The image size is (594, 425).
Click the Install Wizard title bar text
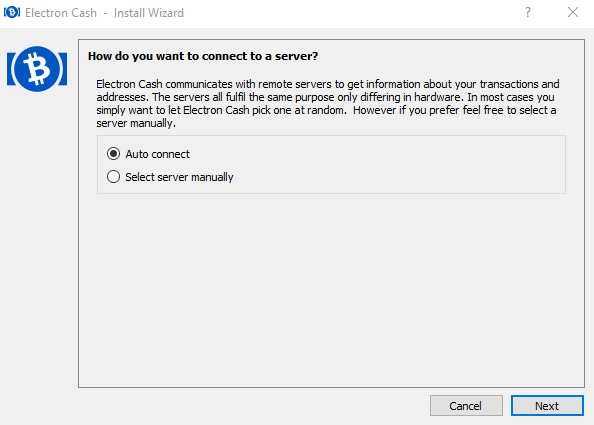(148, 13)
